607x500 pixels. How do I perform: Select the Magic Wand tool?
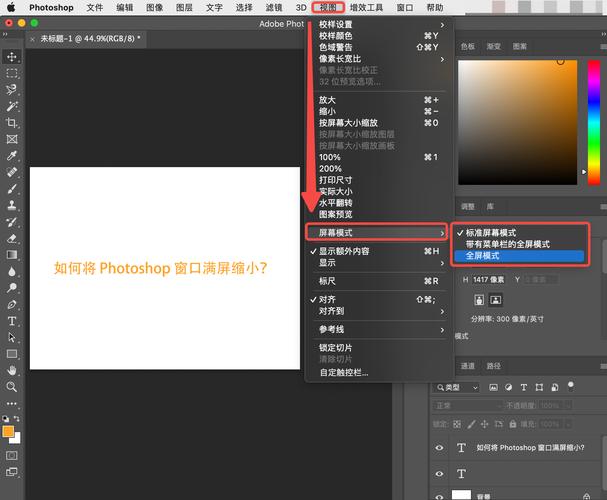12,106
